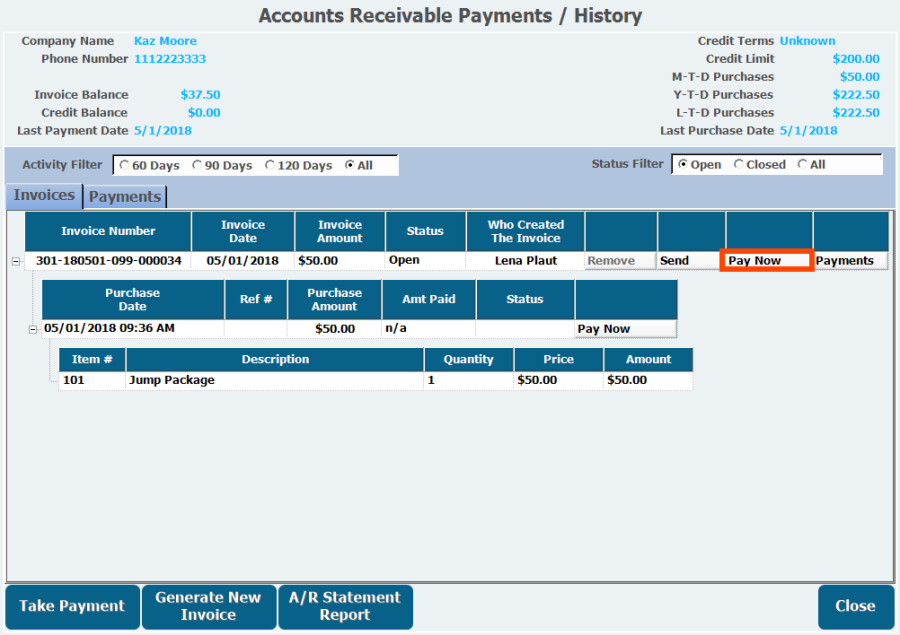Collapse the 05/01/2018 09:36 AM purchase row
This screenshot has width=900, height=635.
pyautogui.click(x=32, y=329)
